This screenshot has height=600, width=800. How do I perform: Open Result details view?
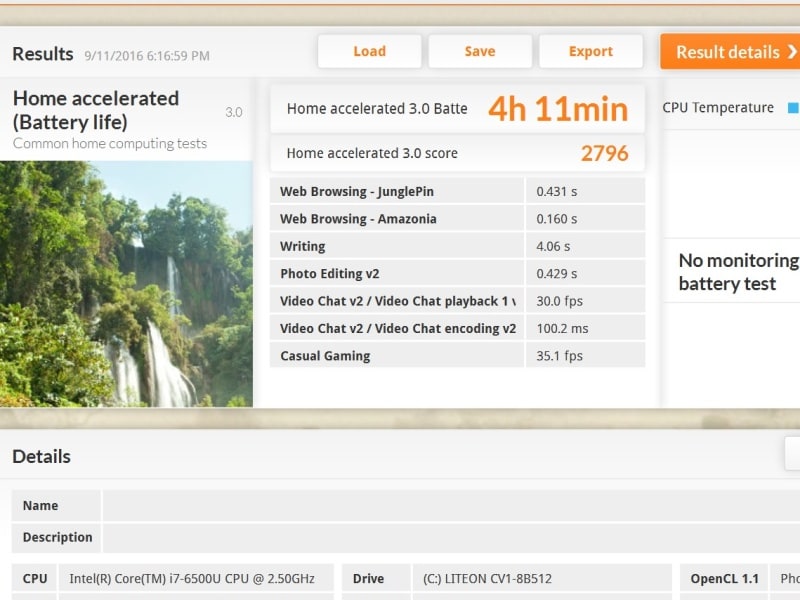[730, 52]
